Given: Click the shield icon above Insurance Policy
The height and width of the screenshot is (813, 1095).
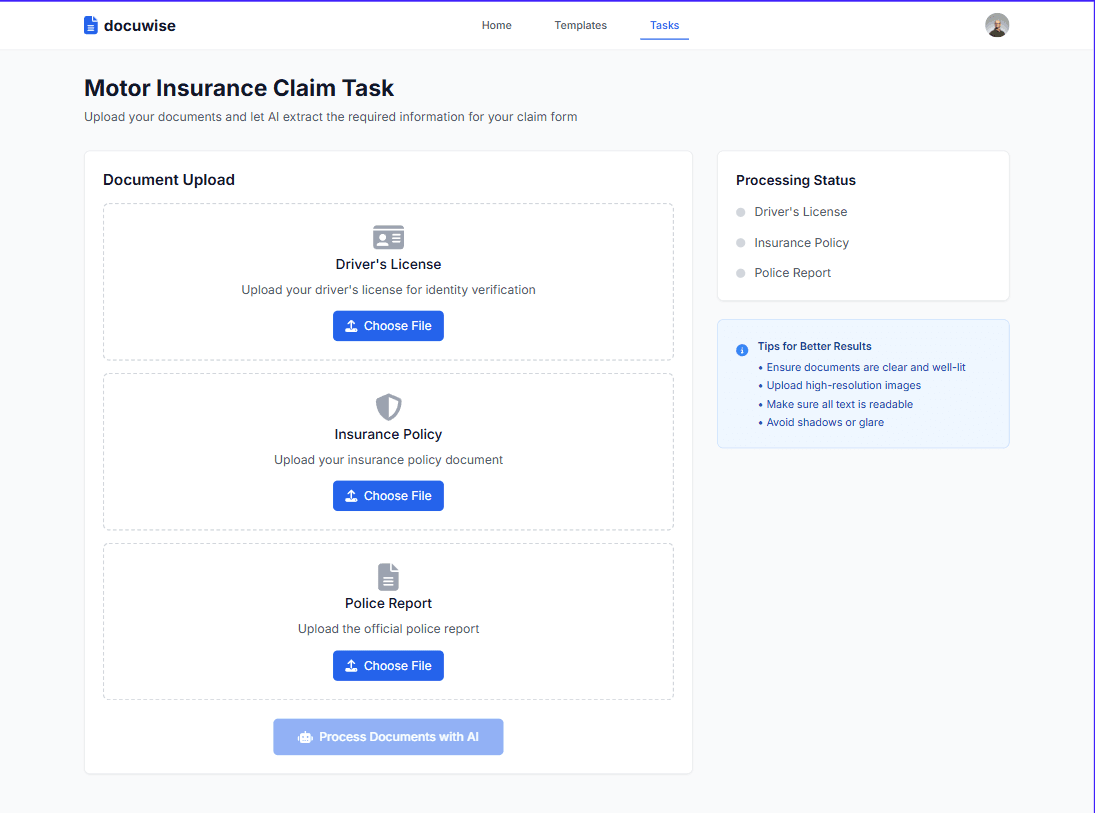Looking at the screenshot, I should 388,406.
